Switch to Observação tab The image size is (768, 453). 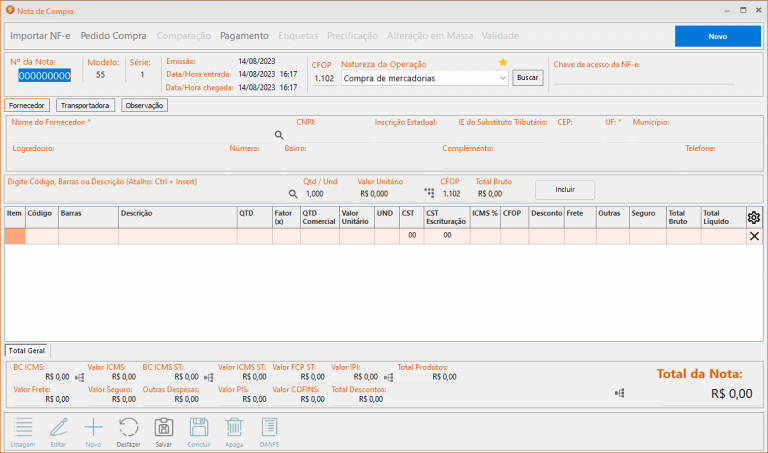click(x=144, y=105)
